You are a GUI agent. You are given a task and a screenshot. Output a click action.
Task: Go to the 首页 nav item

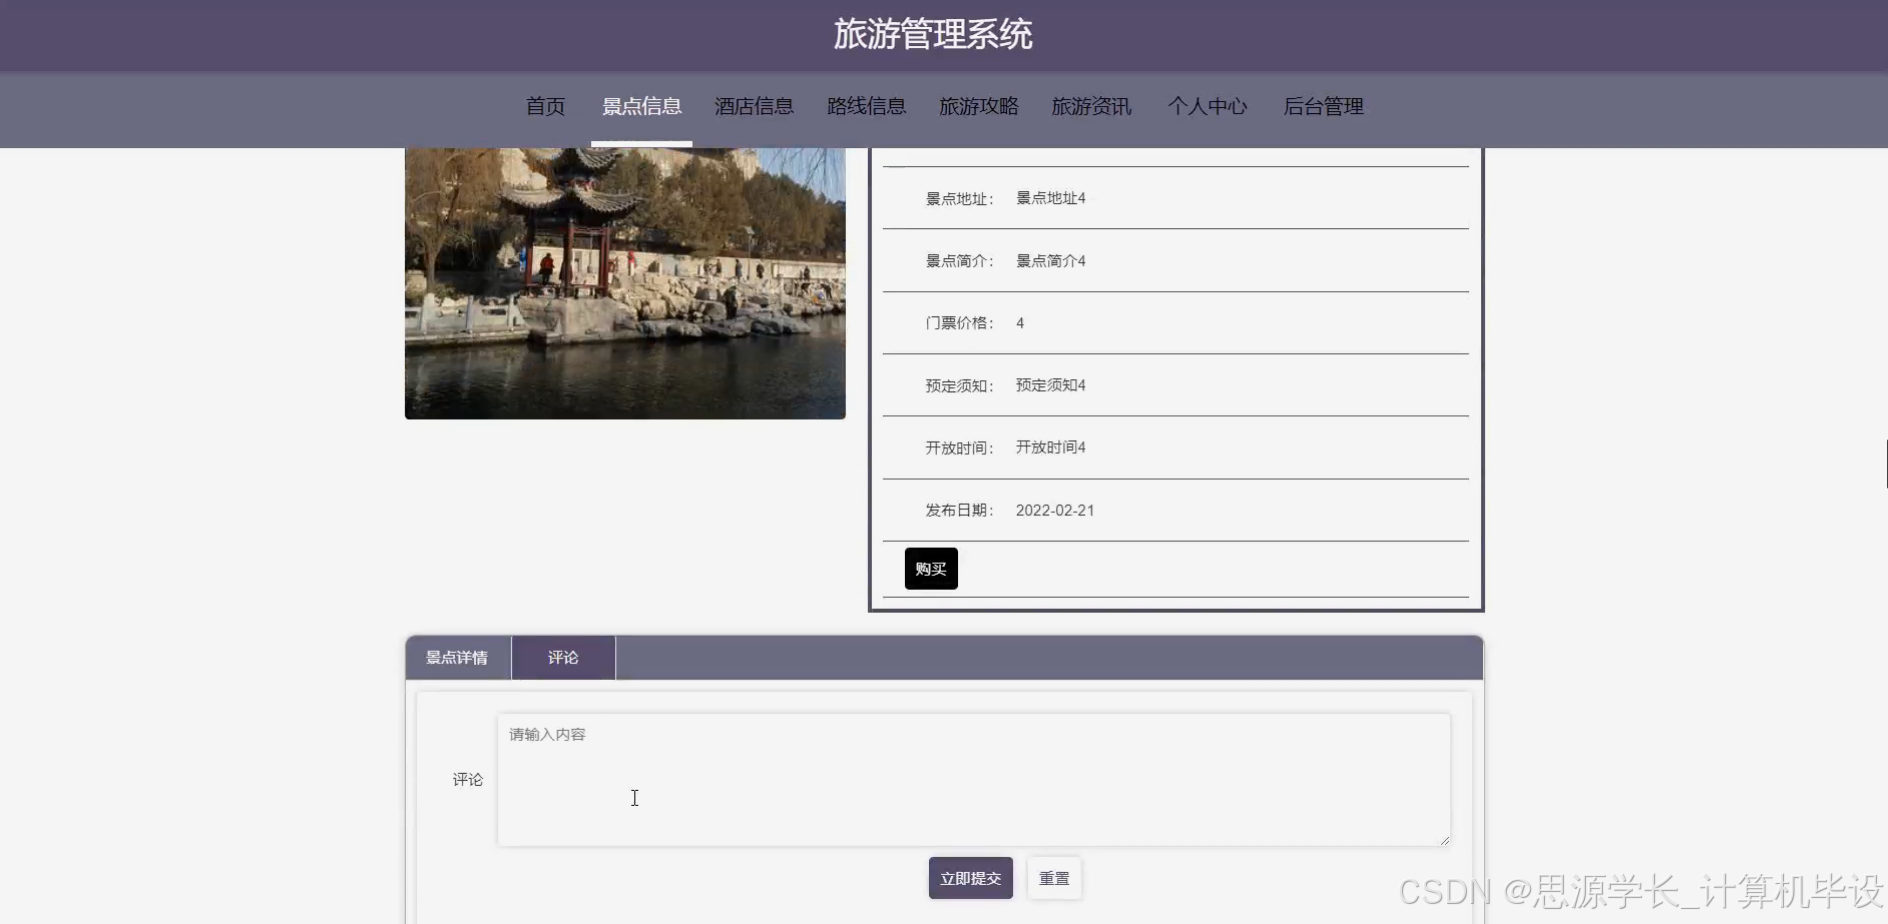tap(545, 106)
